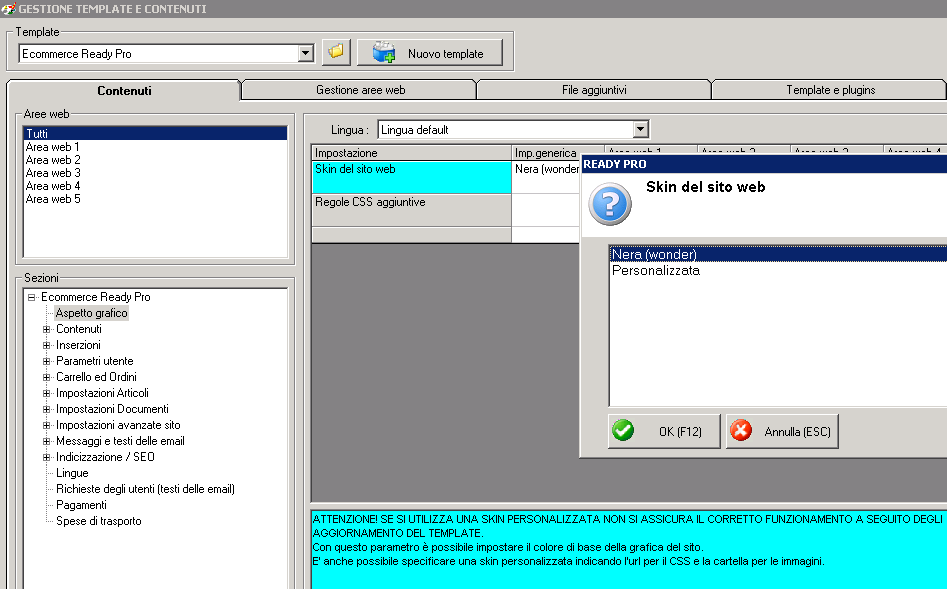The height and width of the screenshot is (589, 947).
Task: Select Impostazioni Articoli tree label
Action: tap(102, 393)
